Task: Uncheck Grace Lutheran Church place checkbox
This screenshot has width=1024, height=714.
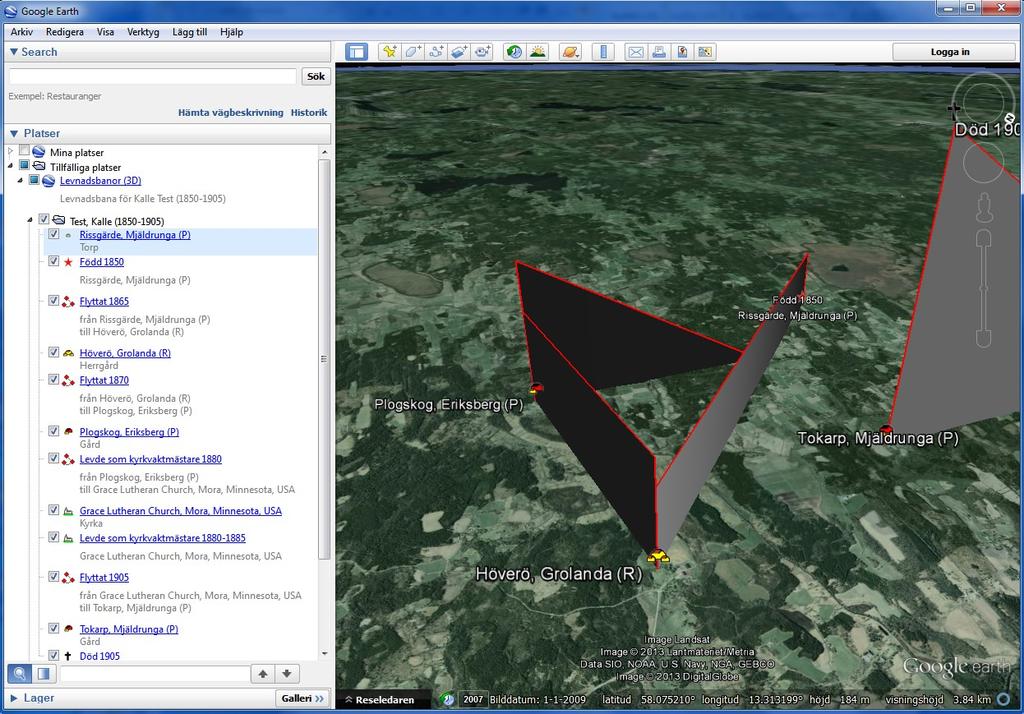Action: click(x=54, y=510)
